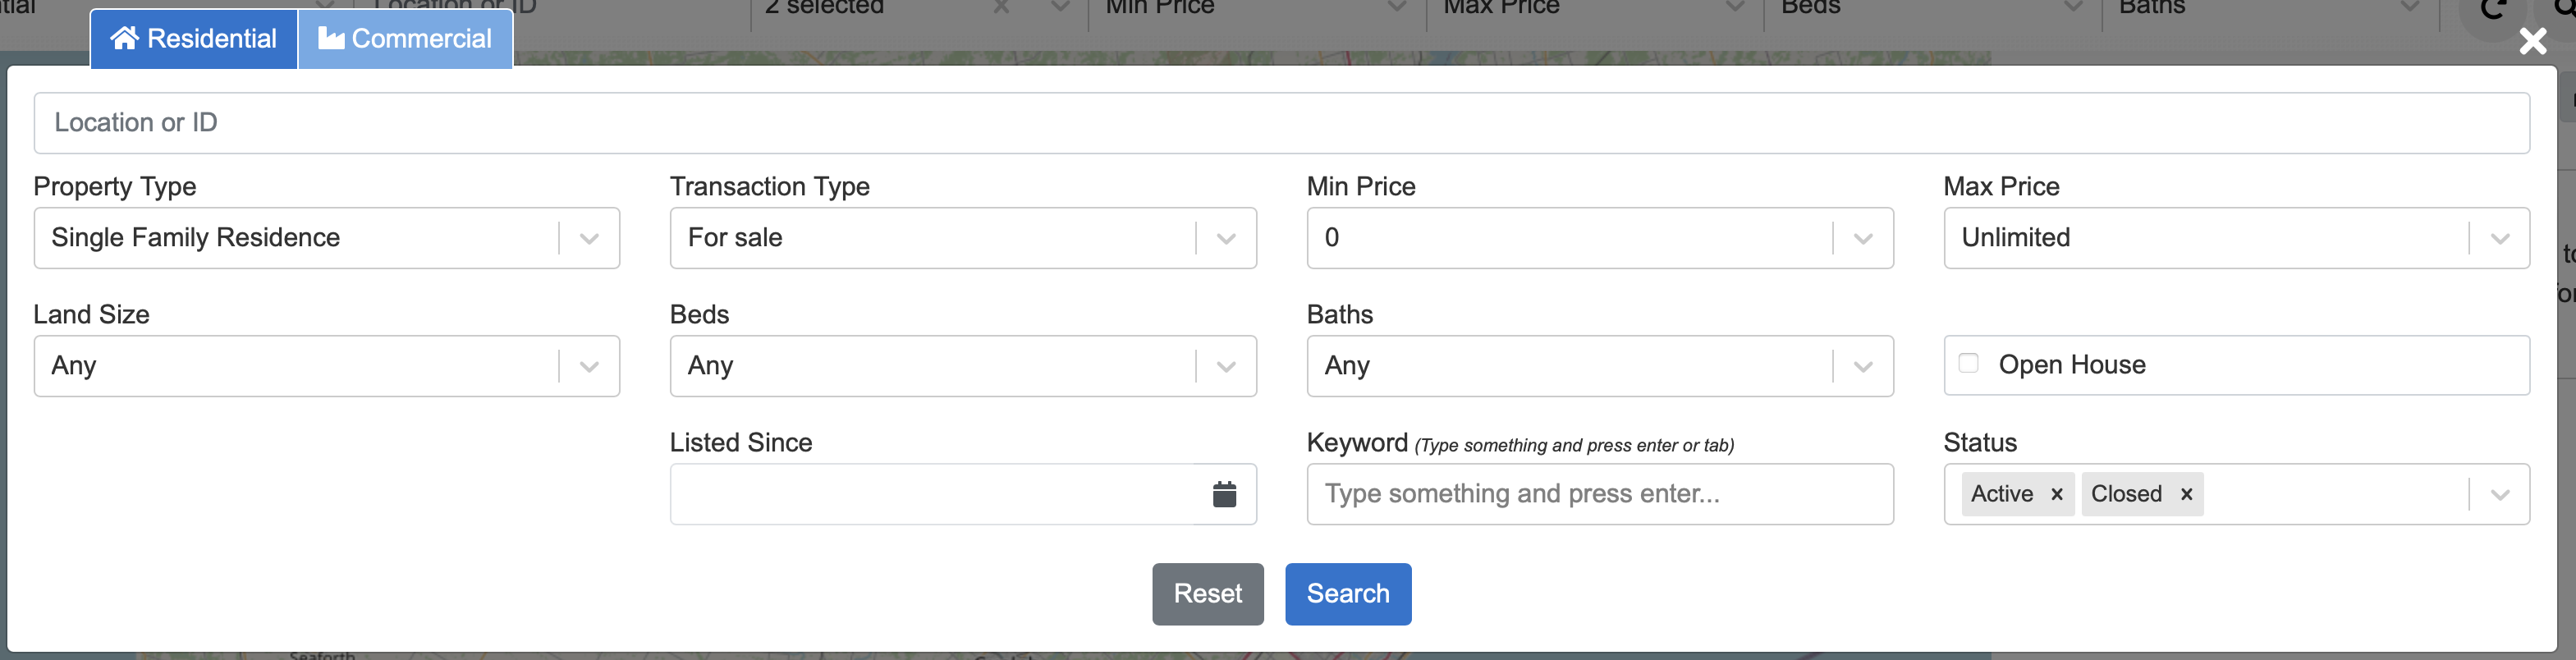Switch to the Commercial tab
The height and width of the screenshot is (660, 2576).
click(x=405, y=39)
